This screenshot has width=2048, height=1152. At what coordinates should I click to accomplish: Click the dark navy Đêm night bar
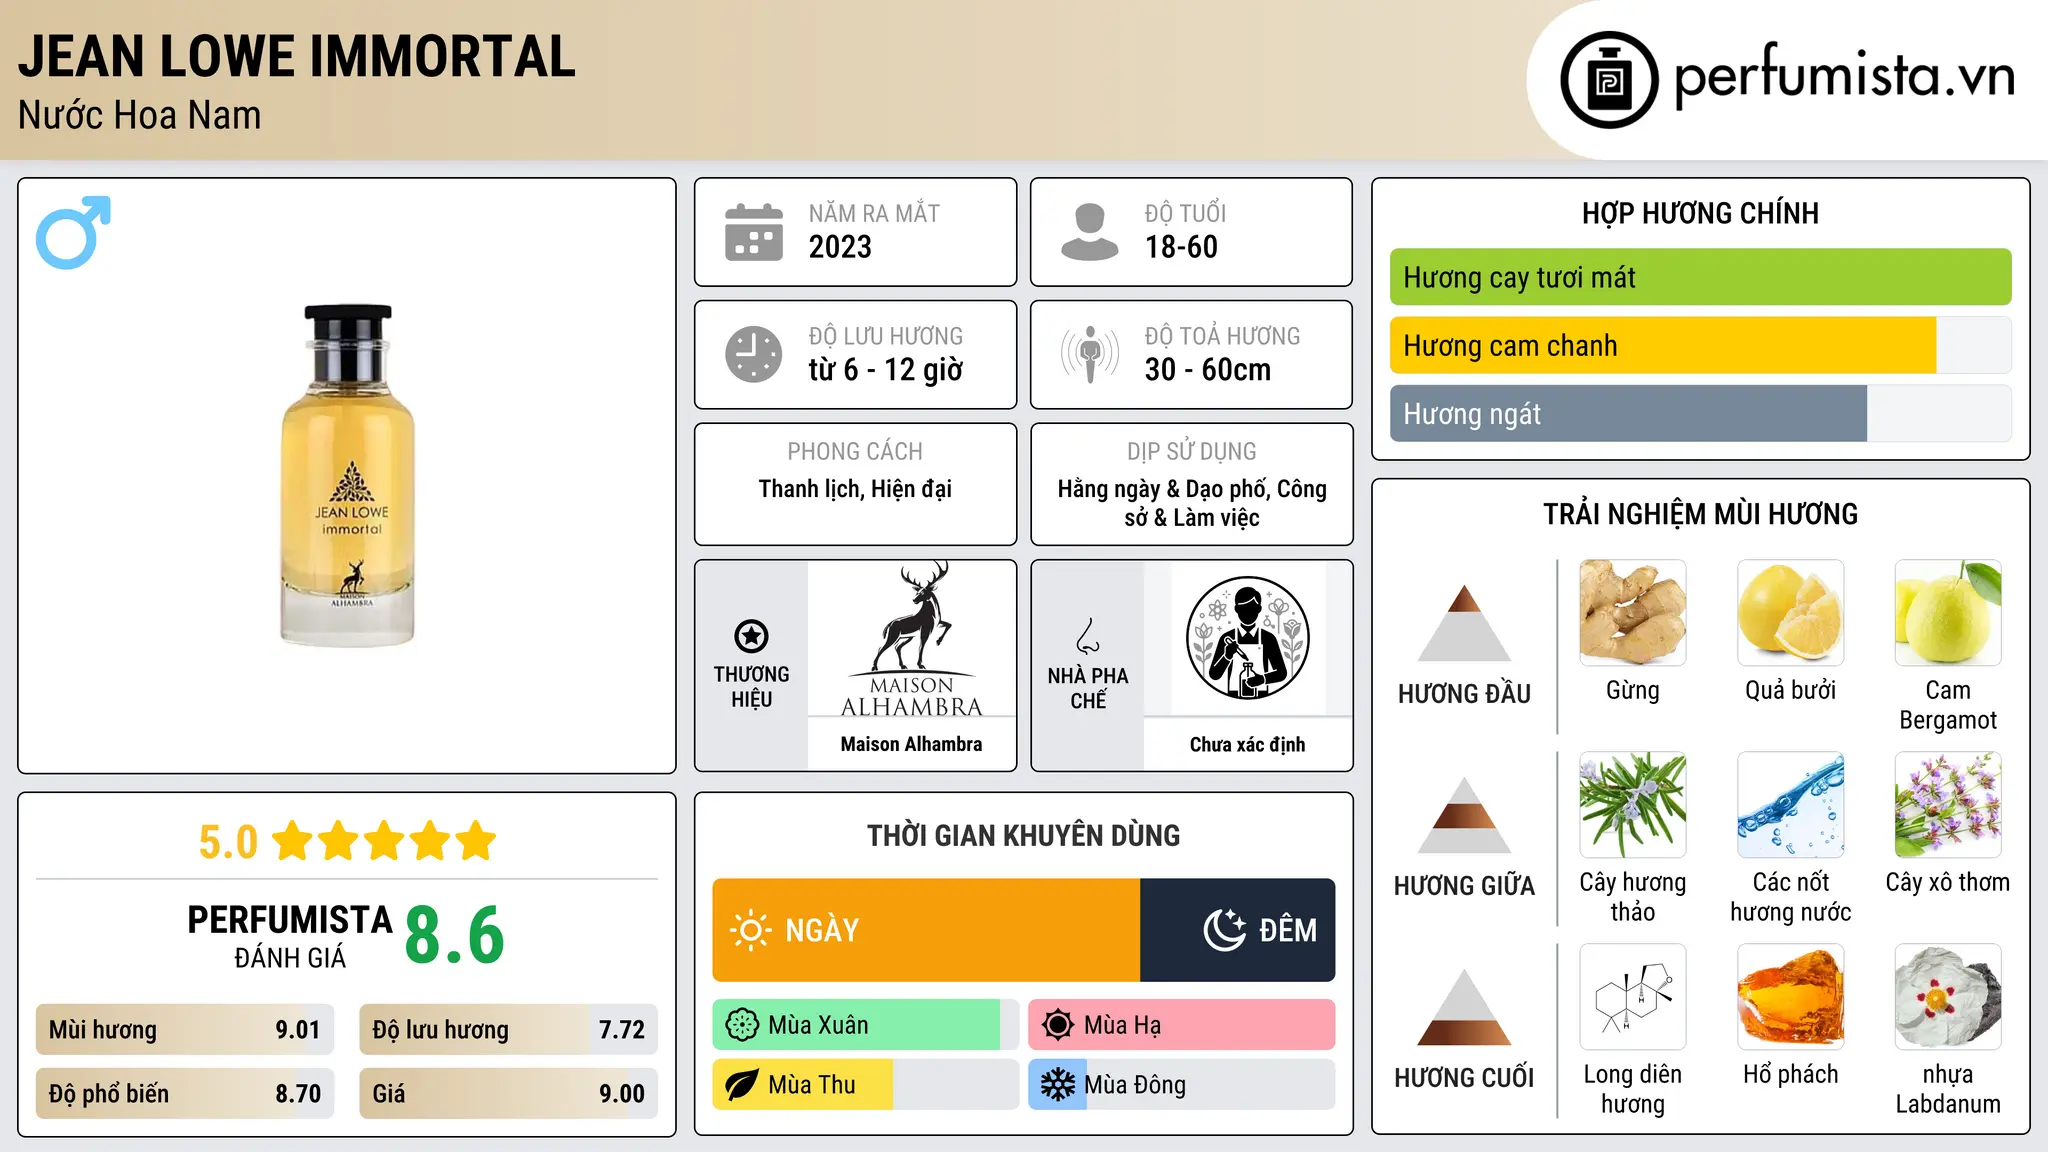click(1238, 930)
